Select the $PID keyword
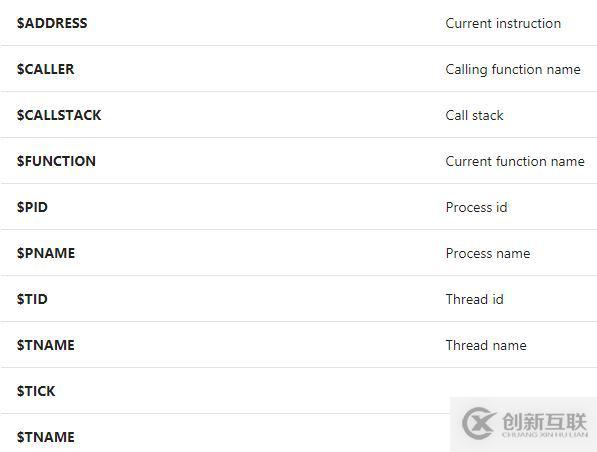The image size is (597, 452). [32, 207]
